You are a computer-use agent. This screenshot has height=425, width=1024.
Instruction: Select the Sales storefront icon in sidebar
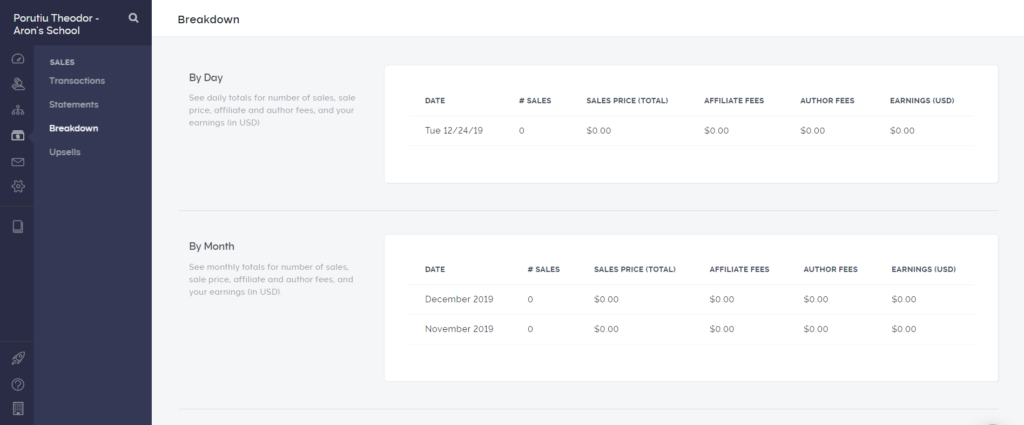tap(18, 135)
